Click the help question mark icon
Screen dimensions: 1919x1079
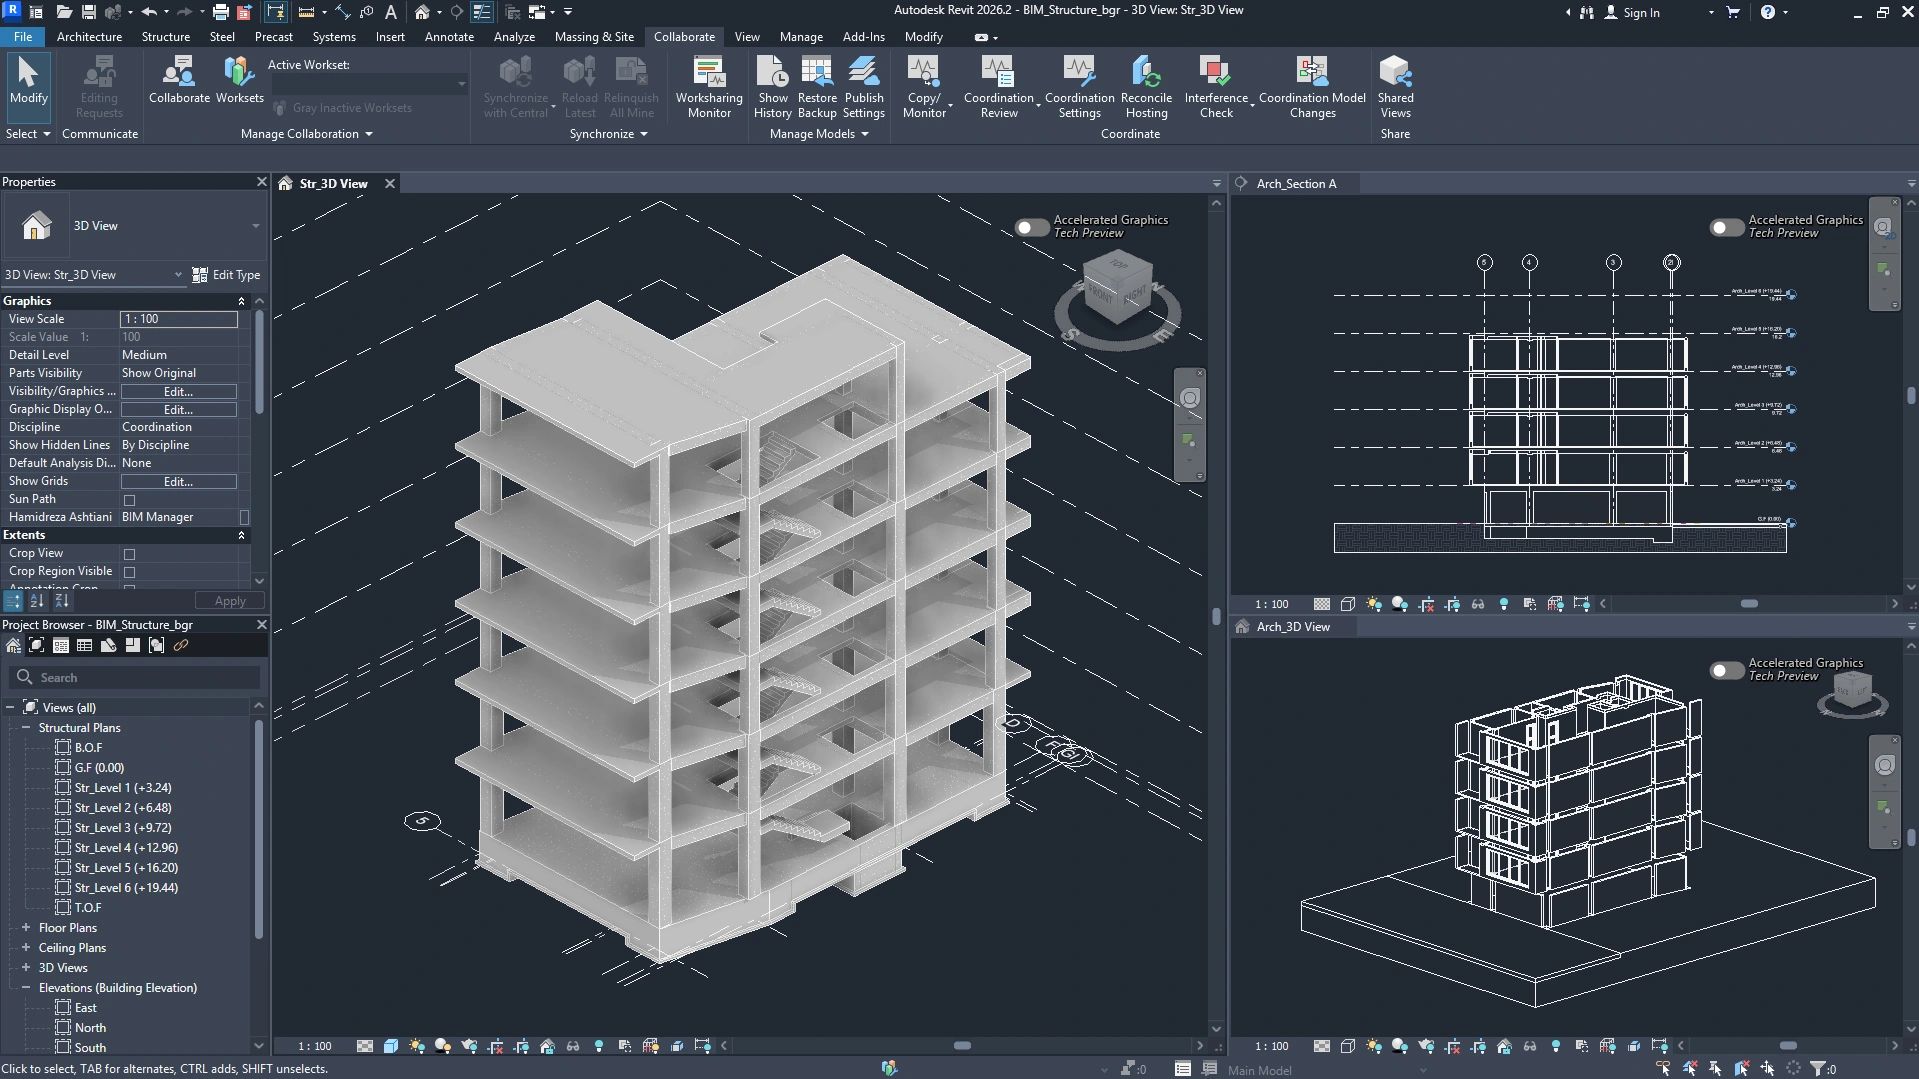pos(1768,12)
